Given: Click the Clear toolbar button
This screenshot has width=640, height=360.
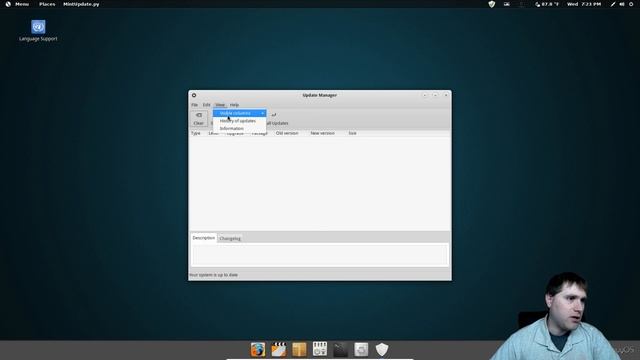Looking at the screenshot, I should pyautogui.click(x=199, y=119).
